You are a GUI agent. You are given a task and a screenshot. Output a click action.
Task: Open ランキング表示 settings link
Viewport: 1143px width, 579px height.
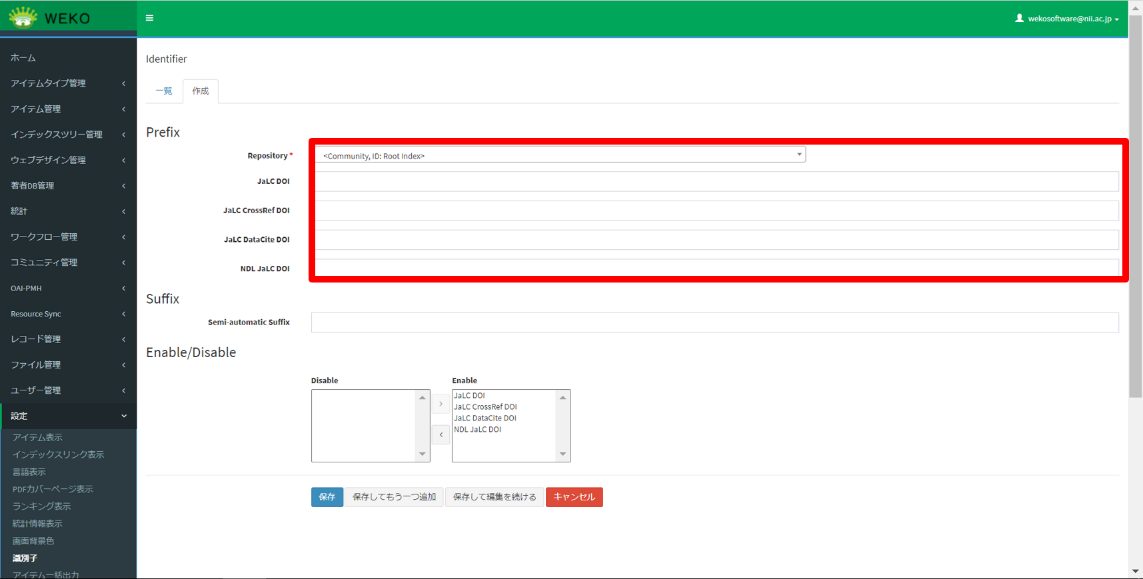[42, 506]
